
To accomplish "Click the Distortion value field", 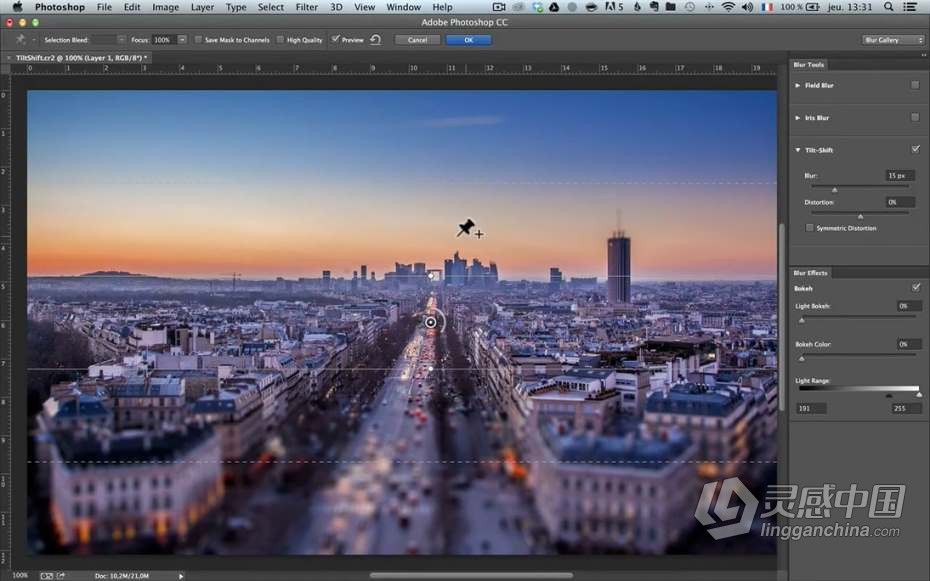I will coord(900,202).
